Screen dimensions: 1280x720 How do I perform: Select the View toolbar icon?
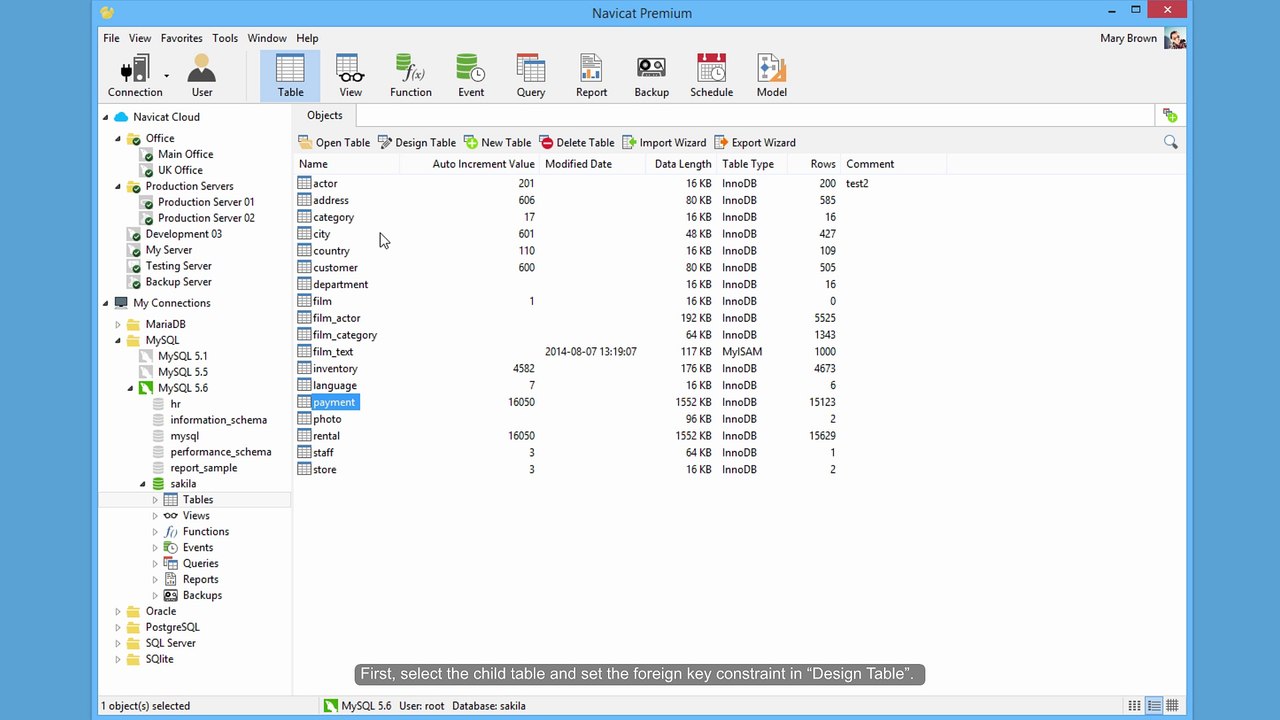pyautogui.click(x=350, y=76)
